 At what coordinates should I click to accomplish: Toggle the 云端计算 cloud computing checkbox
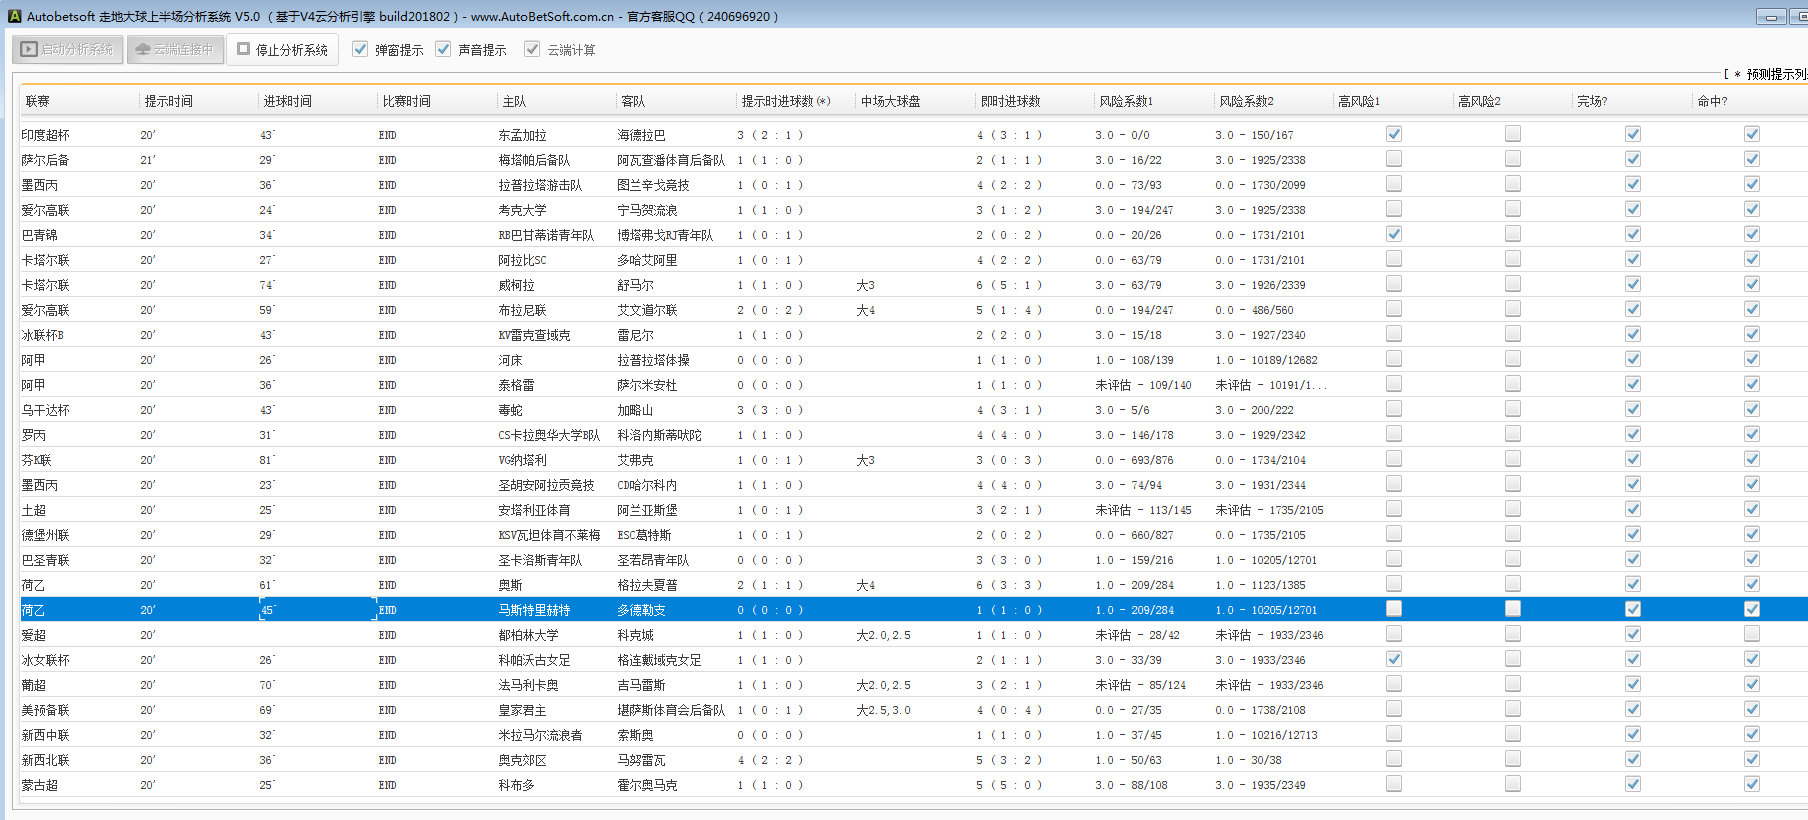(532, 49)
